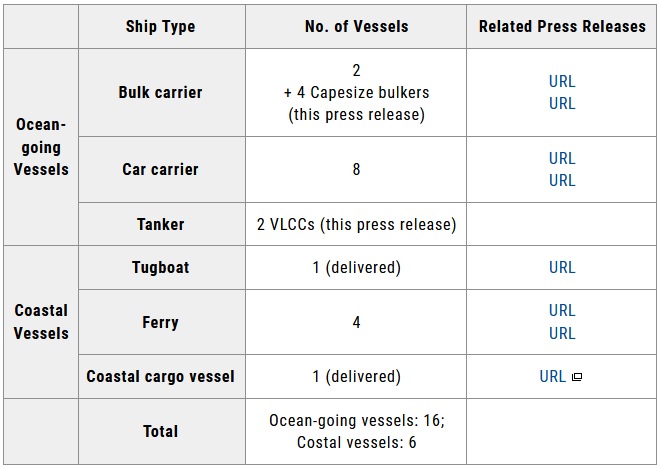Screen dimensions: 660x468
Task: Click the 4 Capesize bulkers text
Action: (x=356, y=93)
